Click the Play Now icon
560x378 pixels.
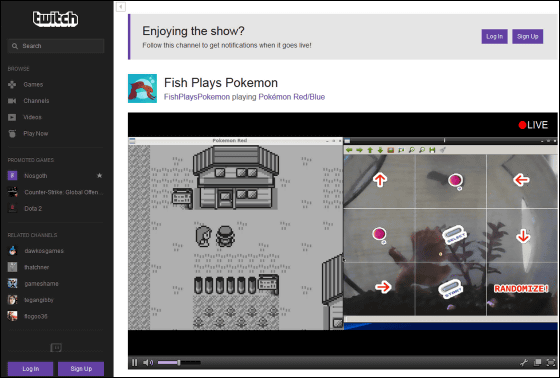(x=12, y=134)
